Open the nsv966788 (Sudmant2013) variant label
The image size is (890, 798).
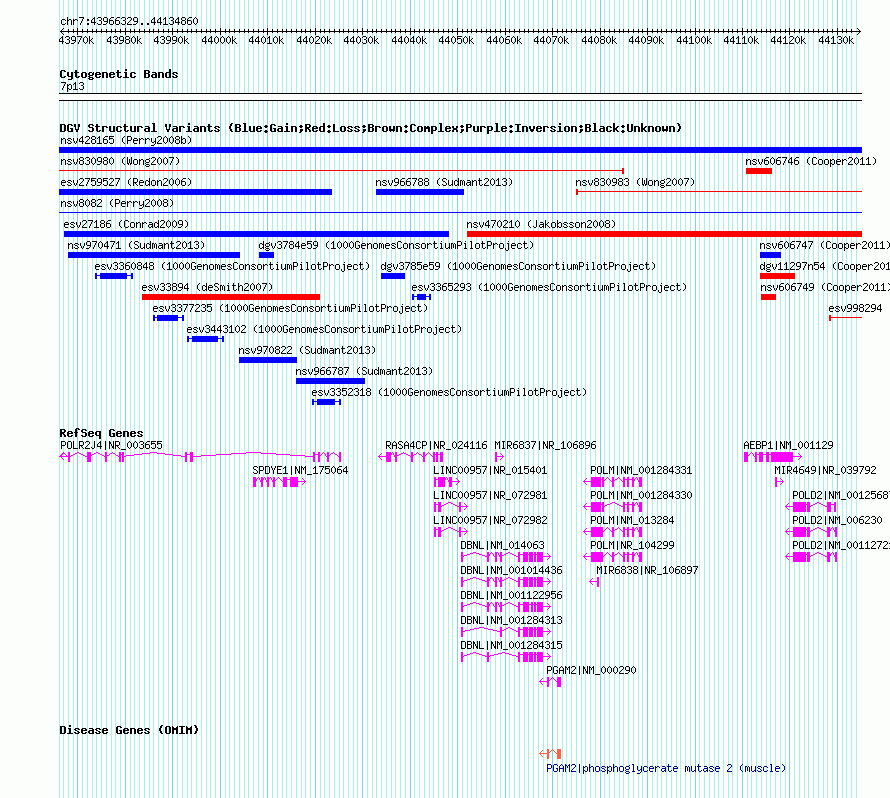(x=444, y=182)
